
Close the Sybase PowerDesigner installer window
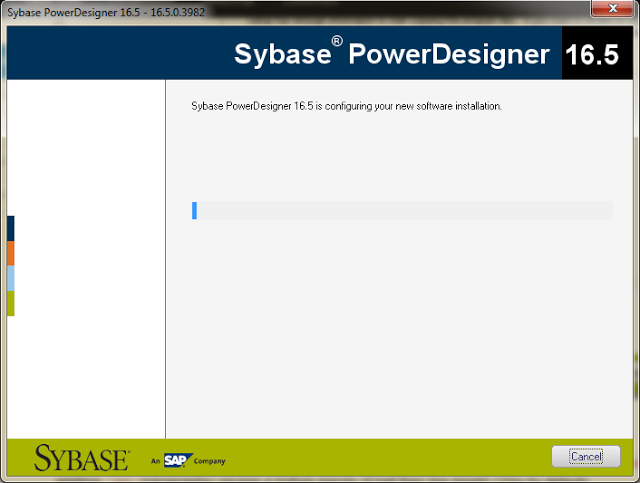(x=612, y=8)
